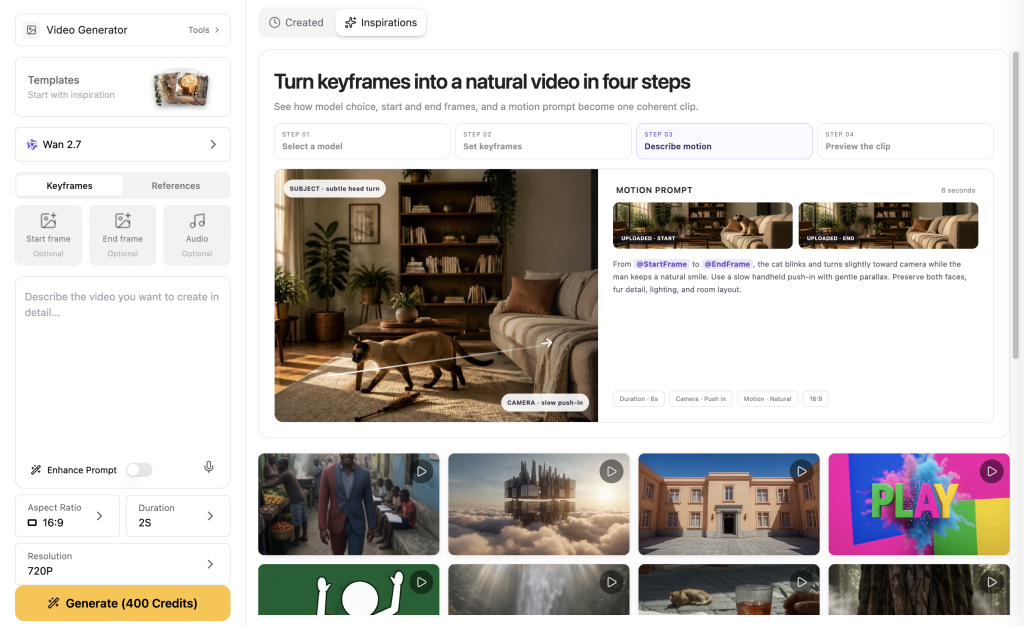Click the Video Generator image icon

tap(31, 30)
